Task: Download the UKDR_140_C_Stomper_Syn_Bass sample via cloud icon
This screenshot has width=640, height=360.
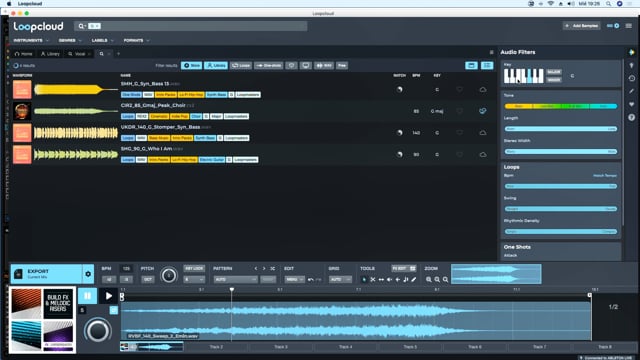Action: [x=482, y=133]
